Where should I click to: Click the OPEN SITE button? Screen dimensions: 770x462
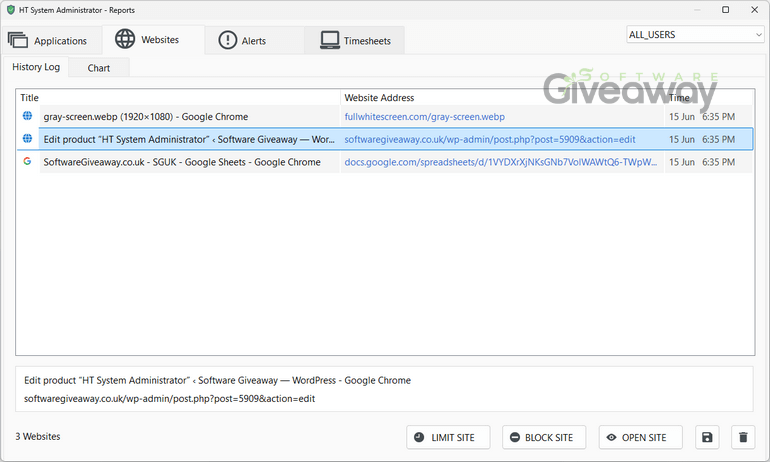(x=640, y=437)
